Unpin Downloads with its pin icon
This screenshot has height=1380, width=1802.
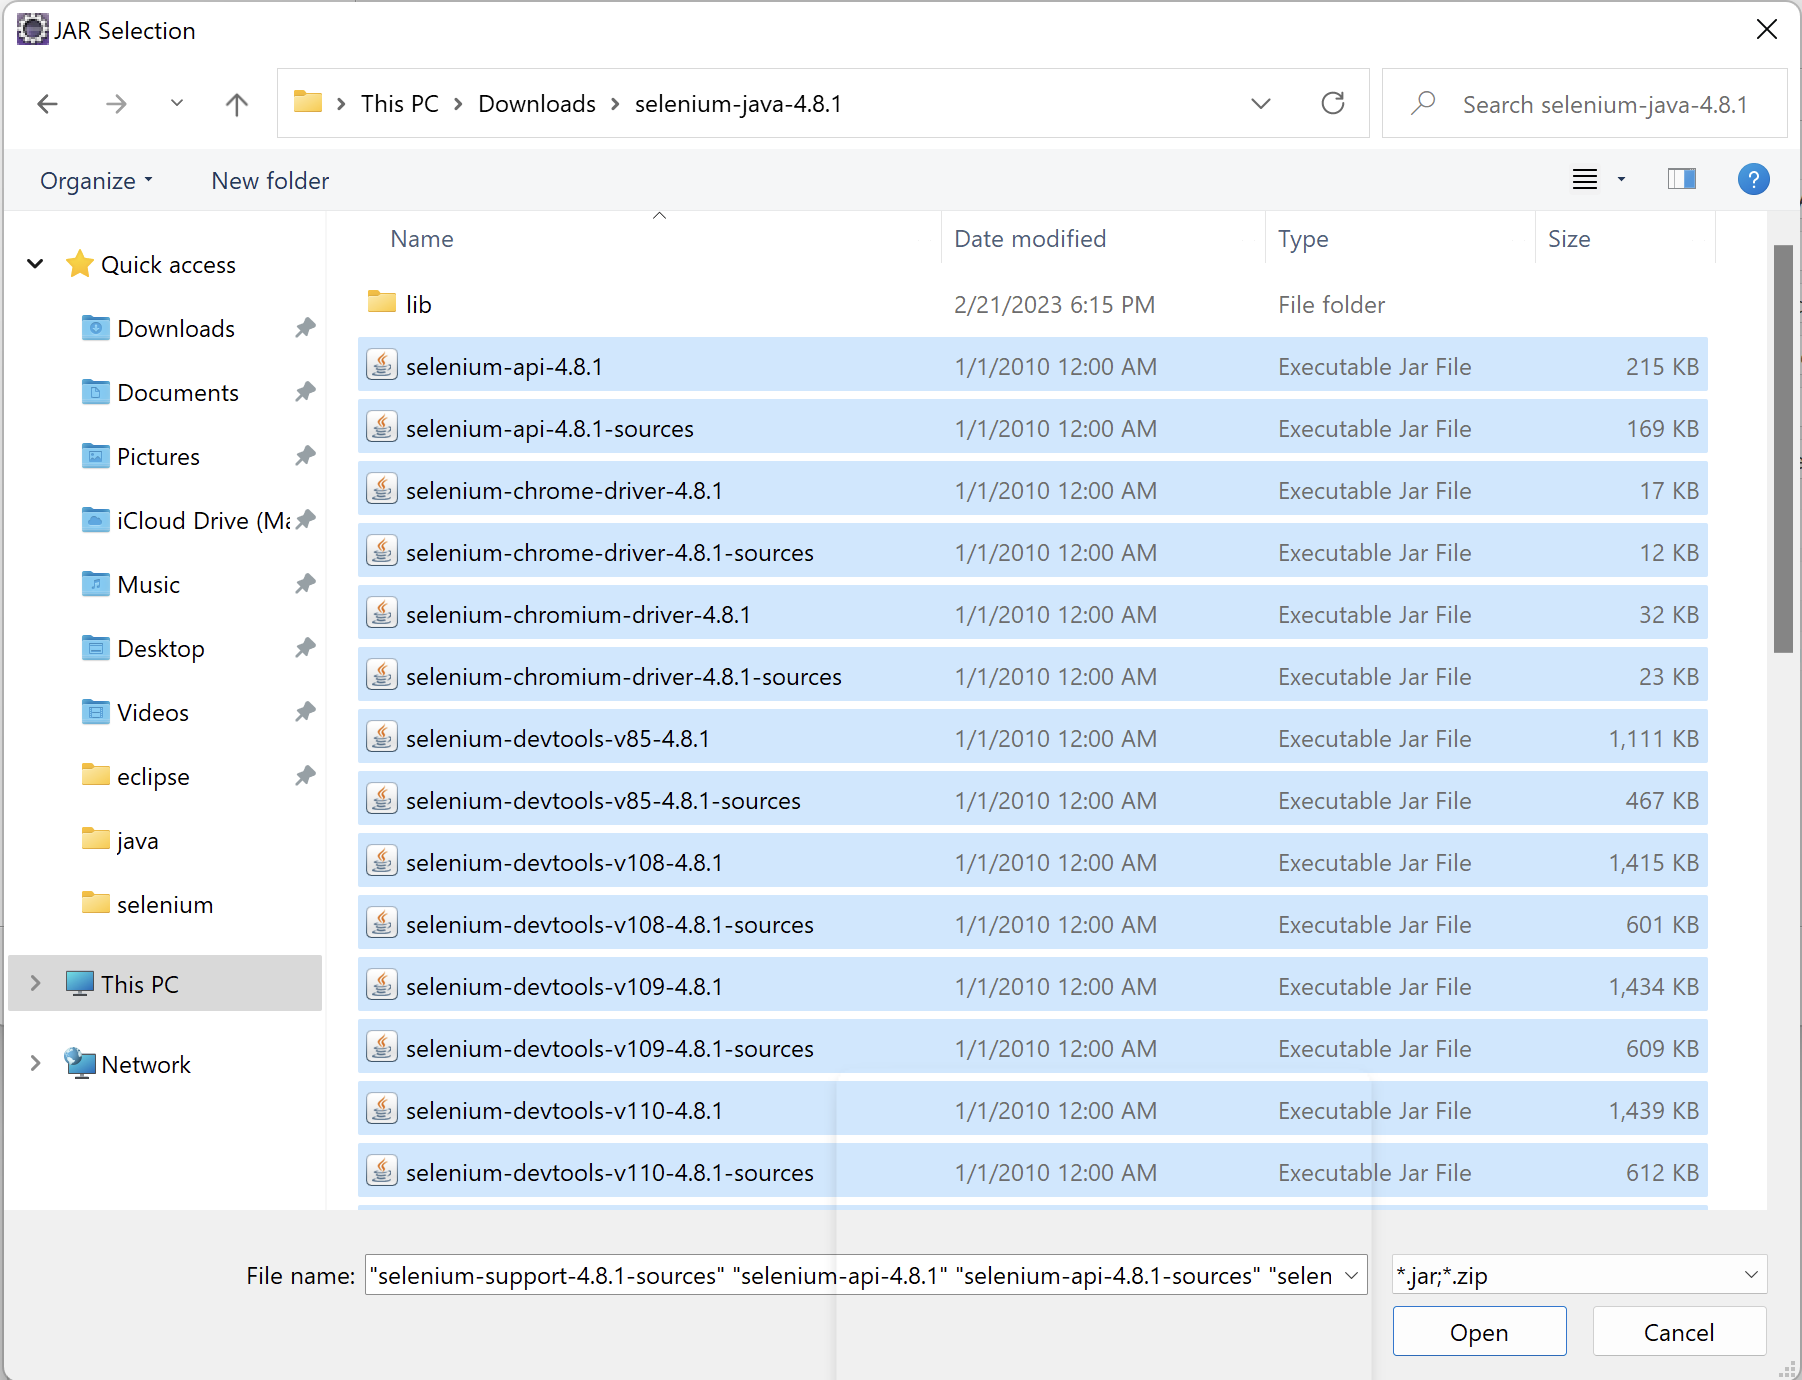(305, 328)
